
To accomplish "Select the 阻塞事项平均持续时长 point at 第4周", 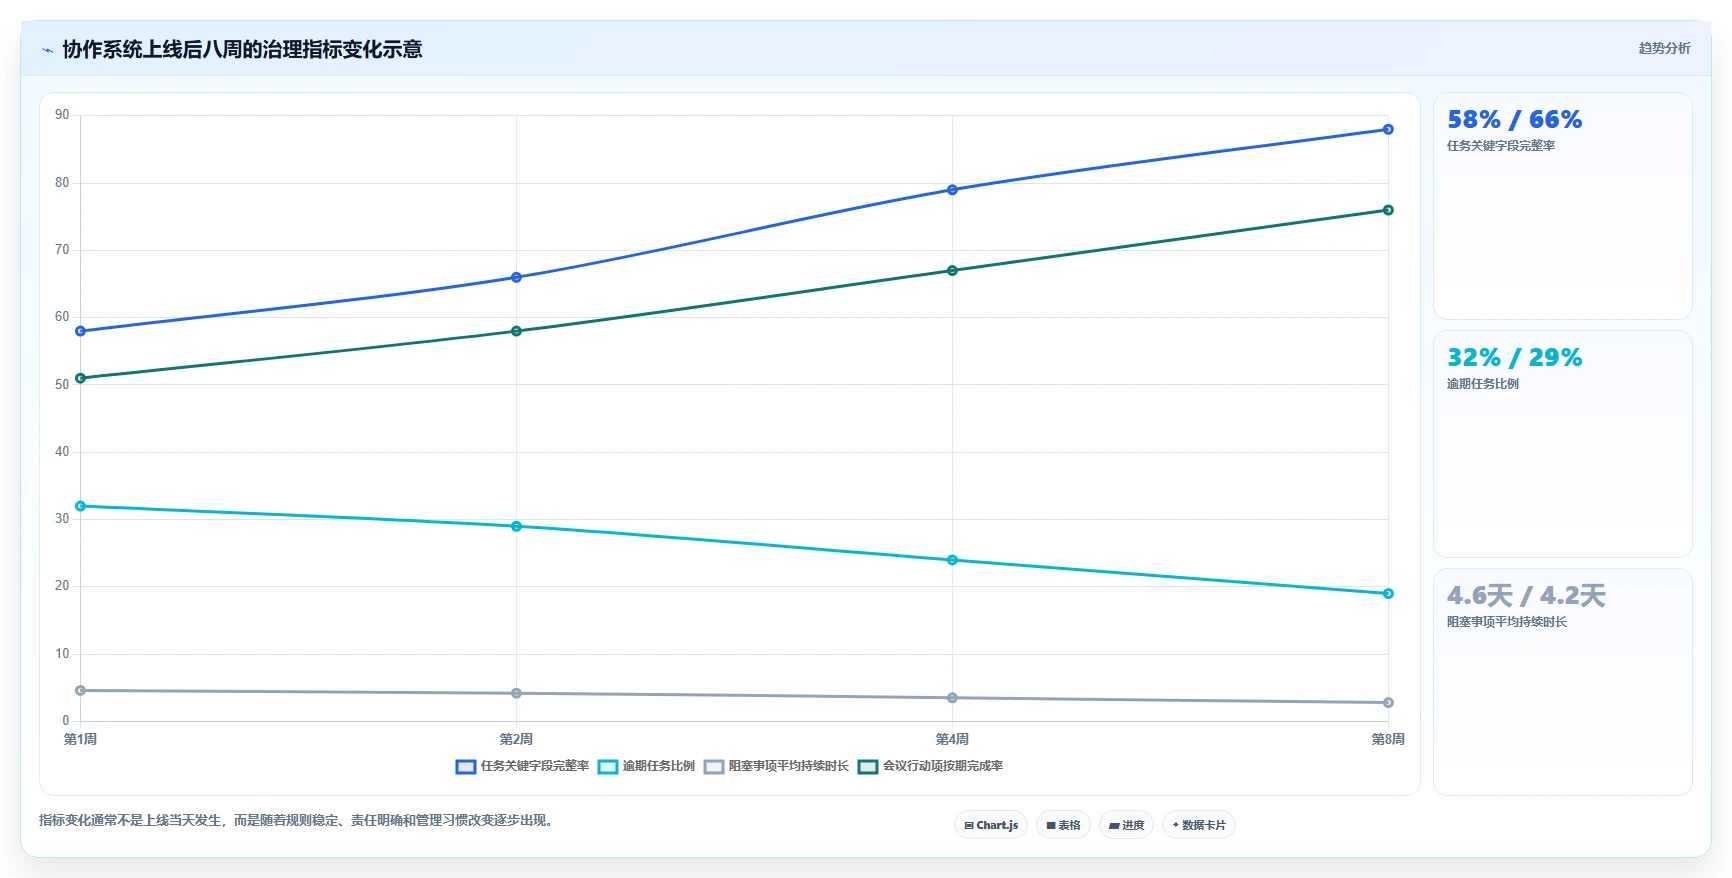I will click(x=952, y=698).
